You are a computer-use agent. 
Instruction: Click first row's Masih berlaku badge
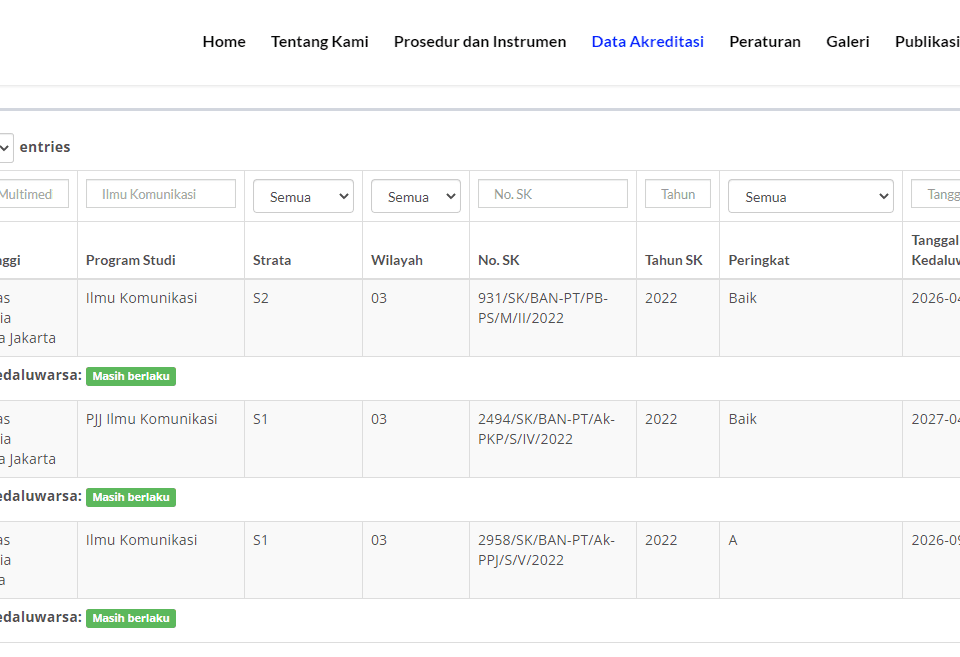coord(131,377)
